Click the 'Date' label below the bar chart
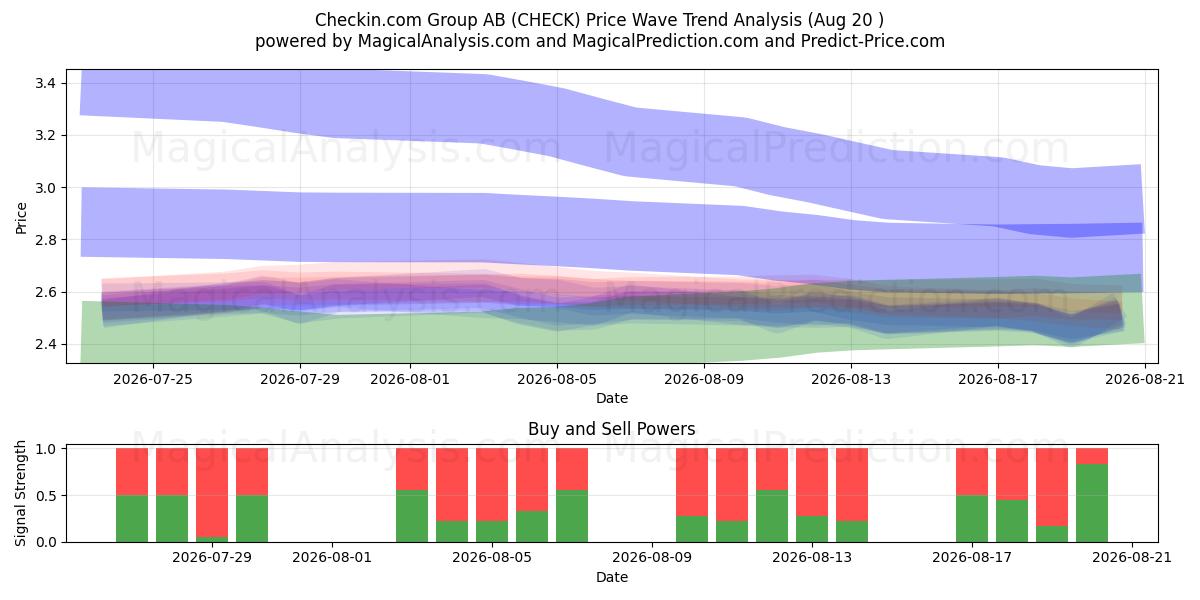 612,577
